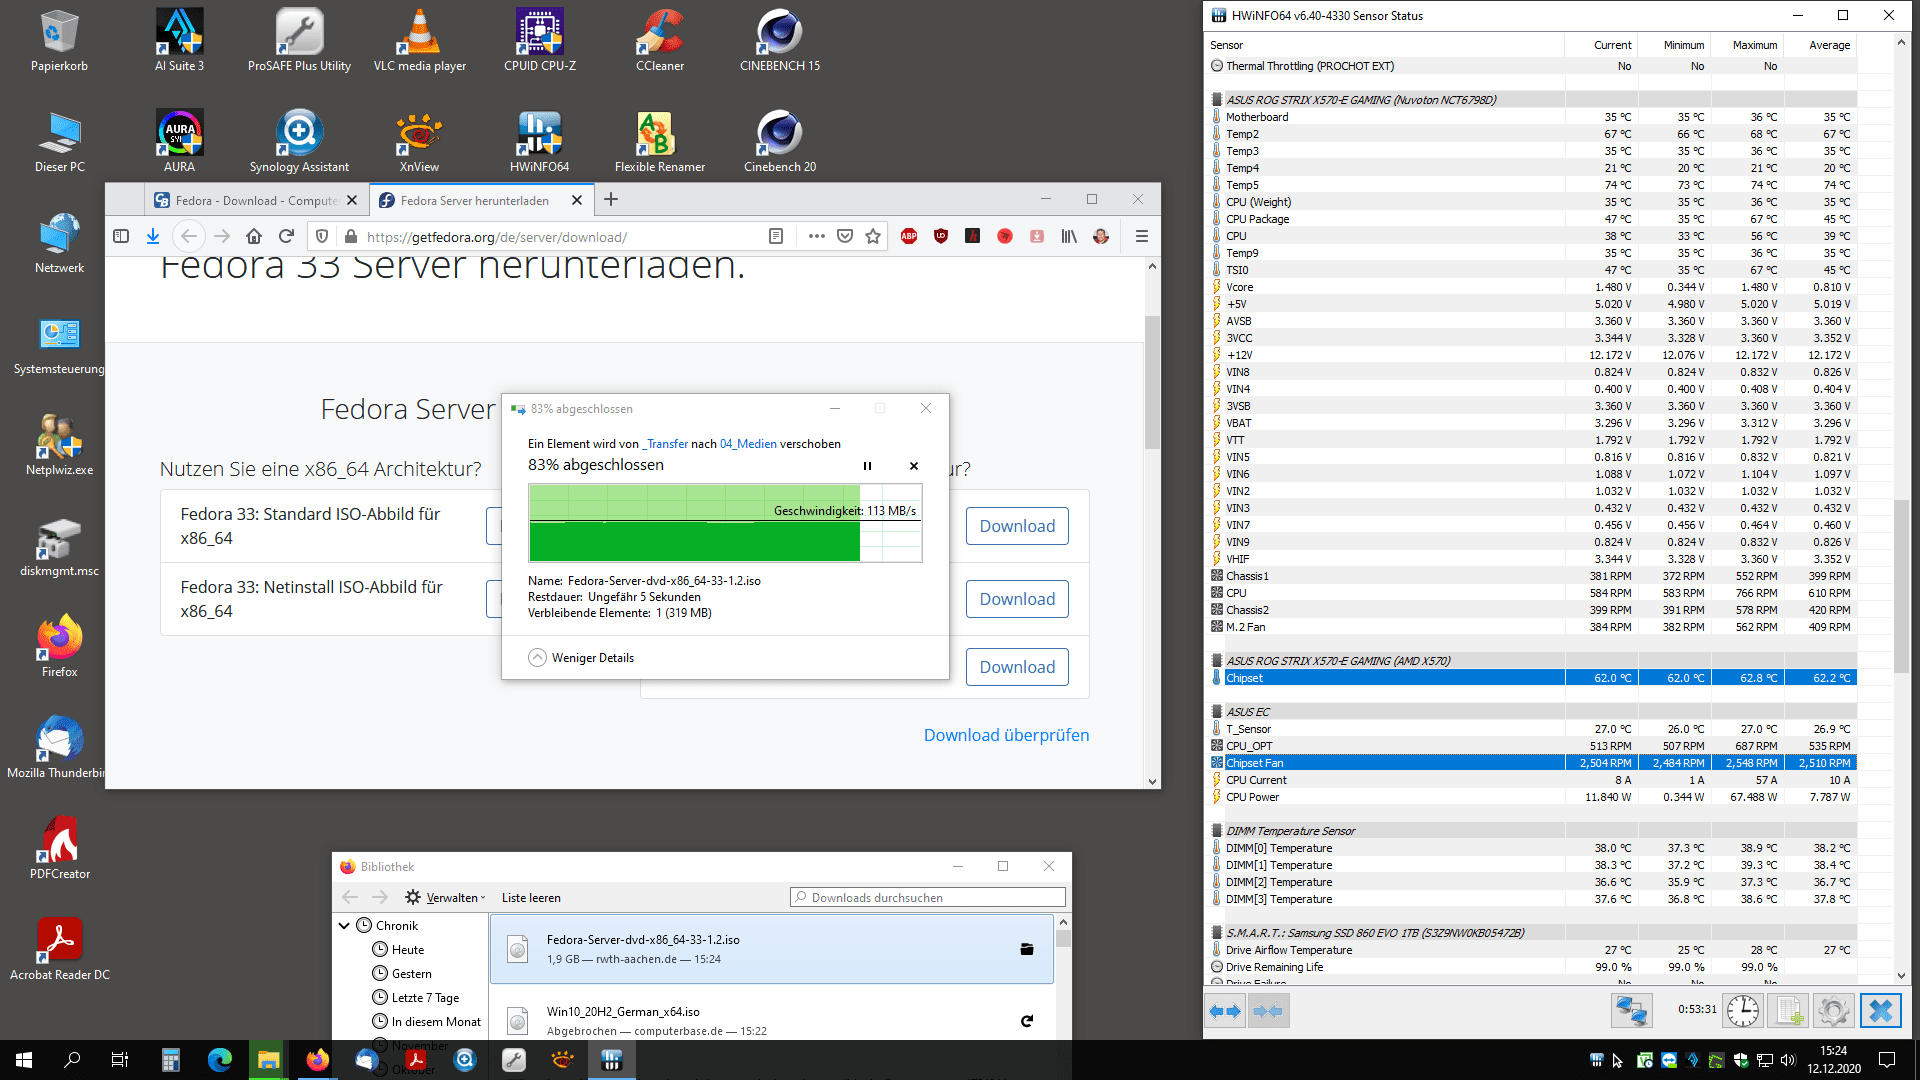The width and height of the screenshot is (1920, 1080).
Task: Click HWiNFO logging start sheet icon
Action: (1789, 1011)
